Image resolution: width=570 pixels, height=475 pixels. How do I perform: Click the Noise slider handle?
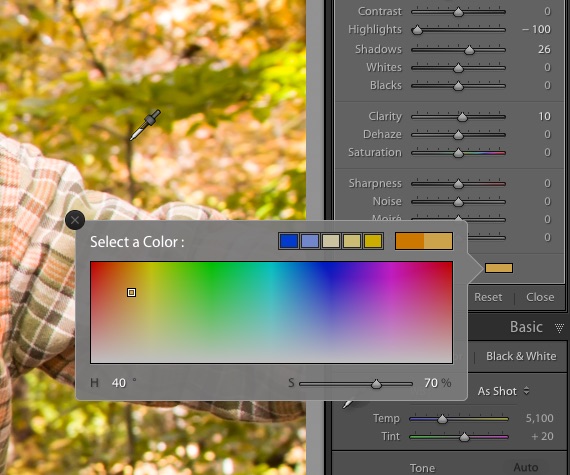[458, 202]
